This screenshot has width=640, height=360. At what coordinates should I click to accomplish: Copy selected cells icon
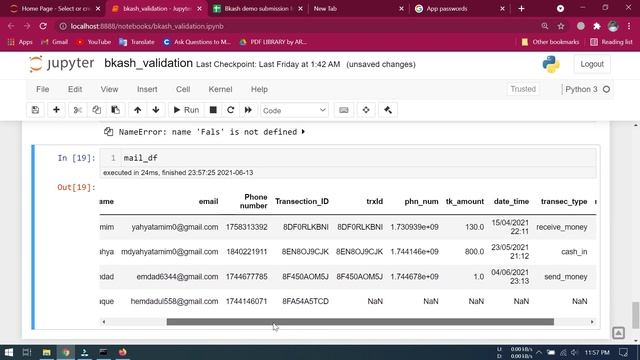pyautogui.click(x=96, y=110)
